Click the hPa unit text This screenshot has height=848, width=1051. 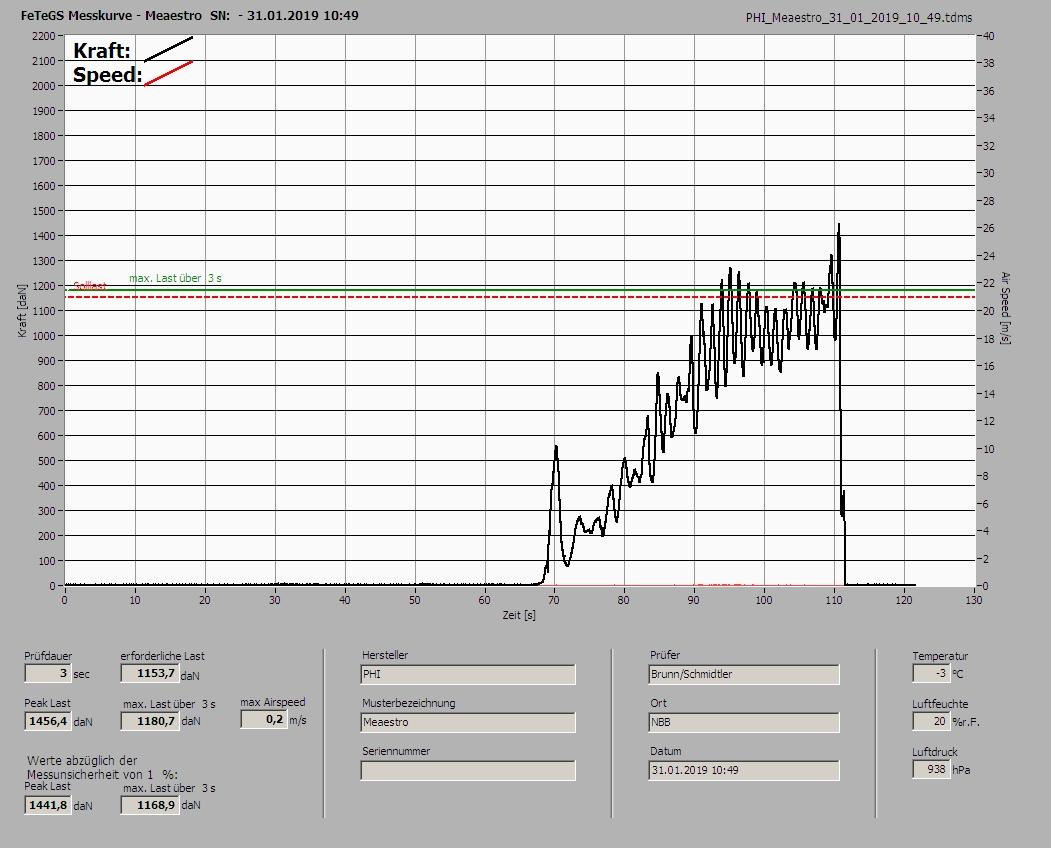pyautogui.click(x=961, y=770)
